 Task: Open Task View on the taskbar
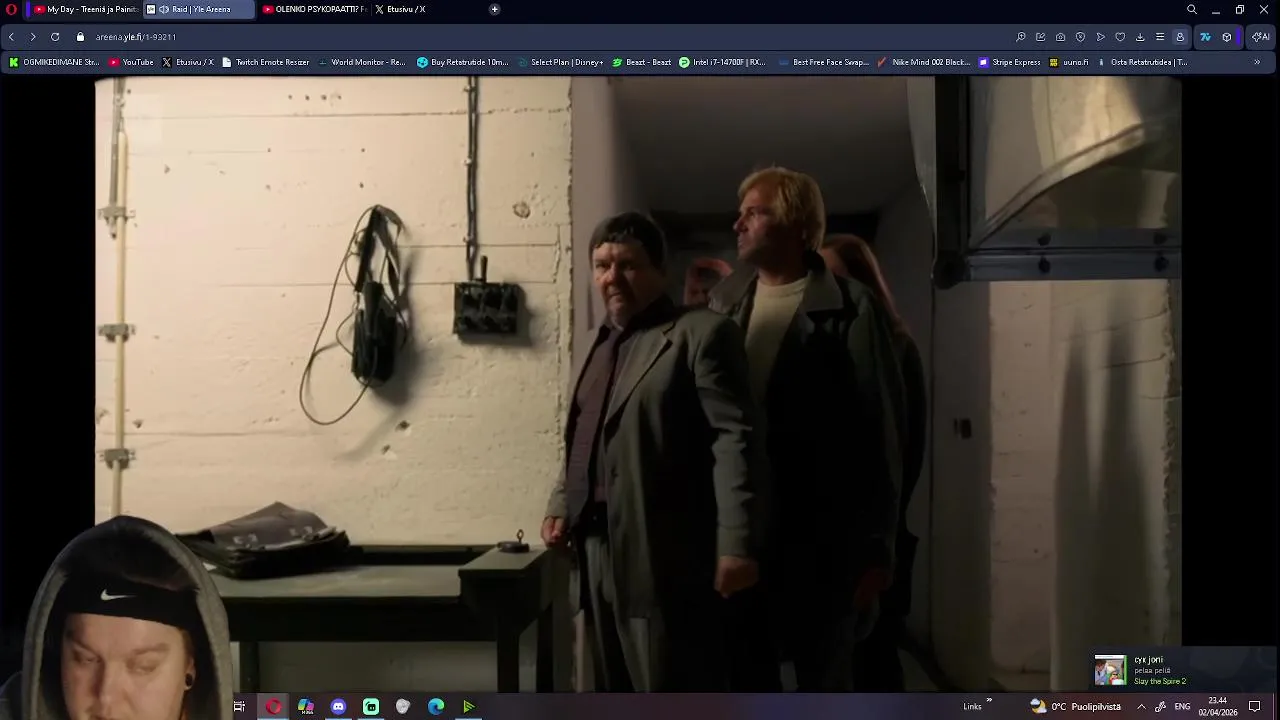(x=239, y=707)
